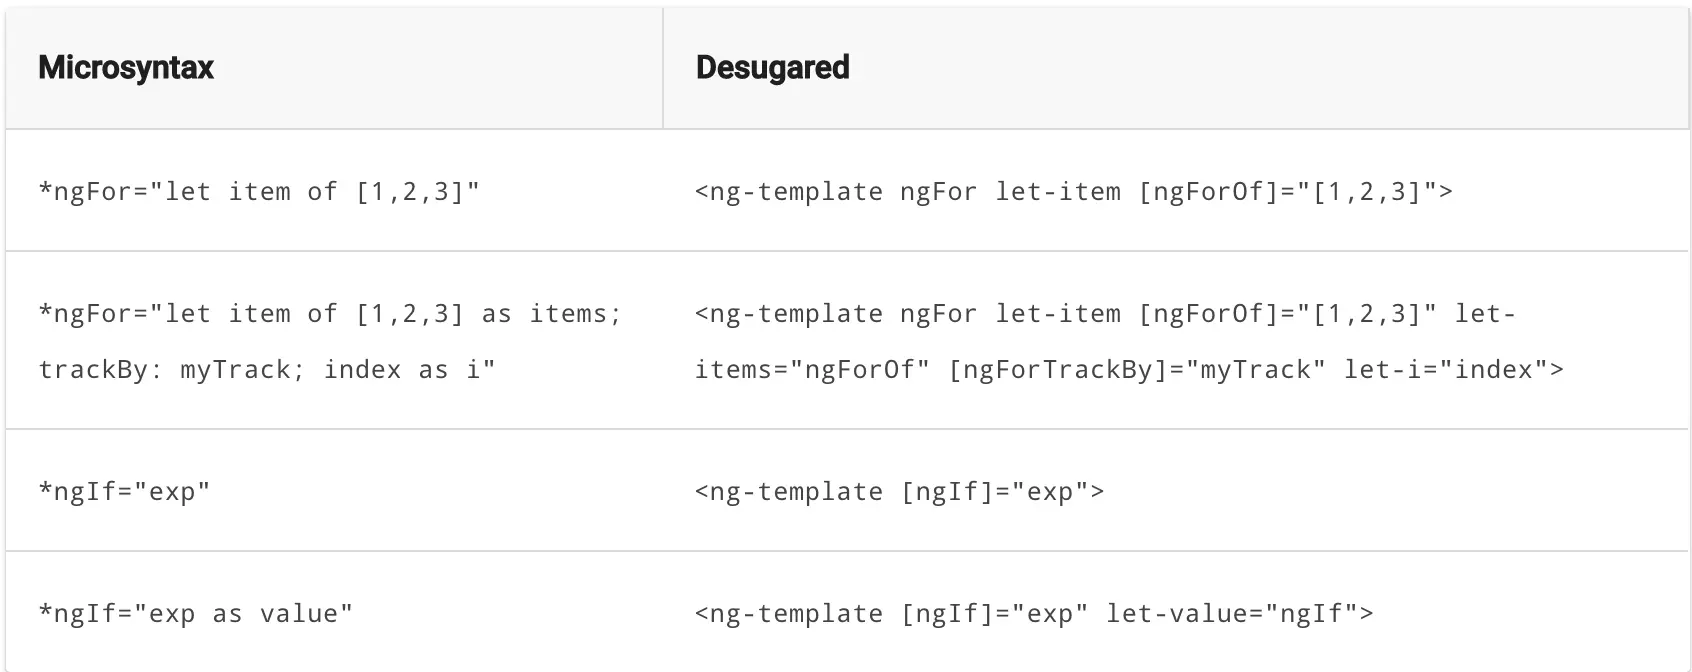
Task: Click the trailing "let-" ending the wrapped desugared line
Action: pyautogui.click(x=1485, y=314)
